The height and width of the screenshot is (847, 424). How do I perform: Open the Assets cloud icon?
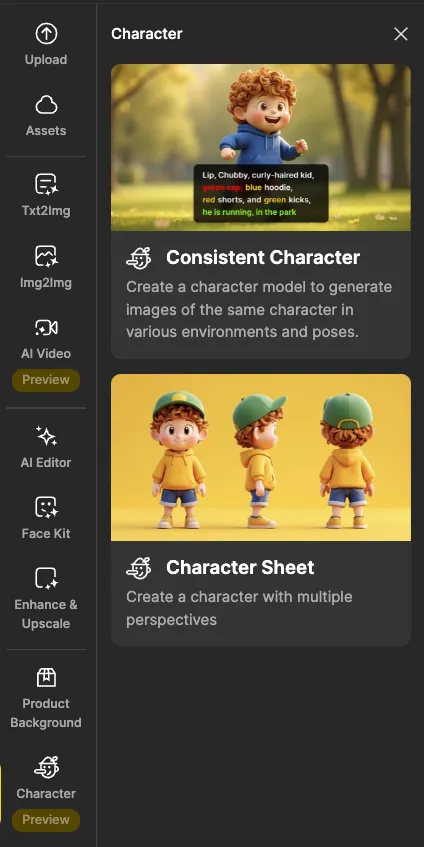pos(46,105)
